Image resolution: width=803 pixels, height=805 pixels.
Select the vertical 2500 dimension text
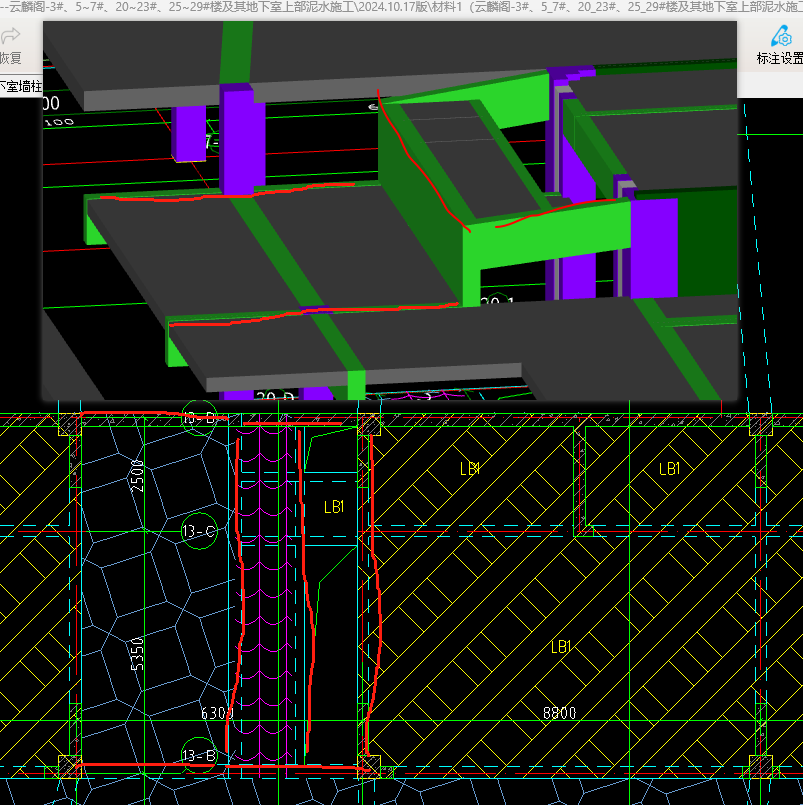137,476
